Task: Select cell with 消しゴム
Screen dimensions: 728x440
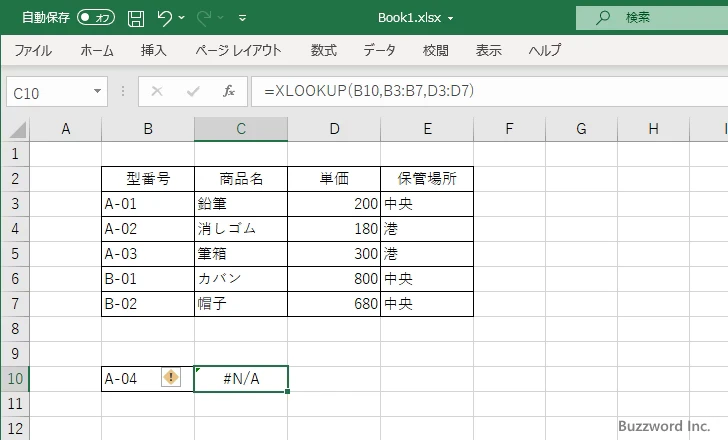Action: tap(241, 229)
